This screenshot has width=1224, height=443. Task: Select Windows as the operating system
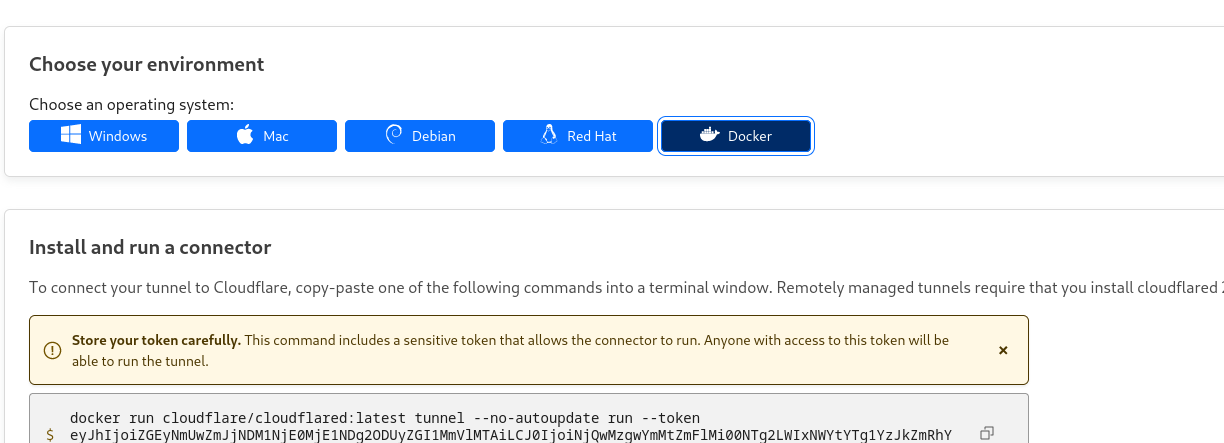[x=104, y=136]
